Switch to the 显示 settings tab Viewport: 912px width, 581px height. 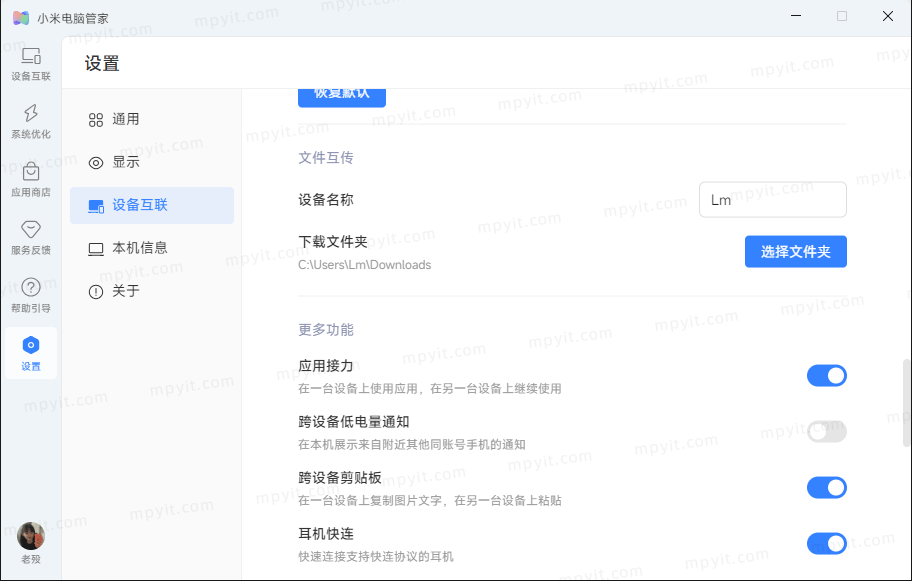(x=152, y=162)
